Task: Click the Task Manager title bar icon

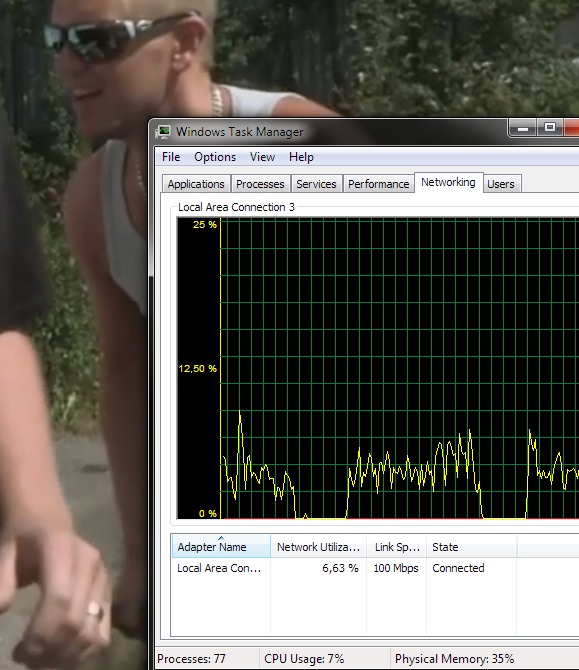Action: coord(163,132)
